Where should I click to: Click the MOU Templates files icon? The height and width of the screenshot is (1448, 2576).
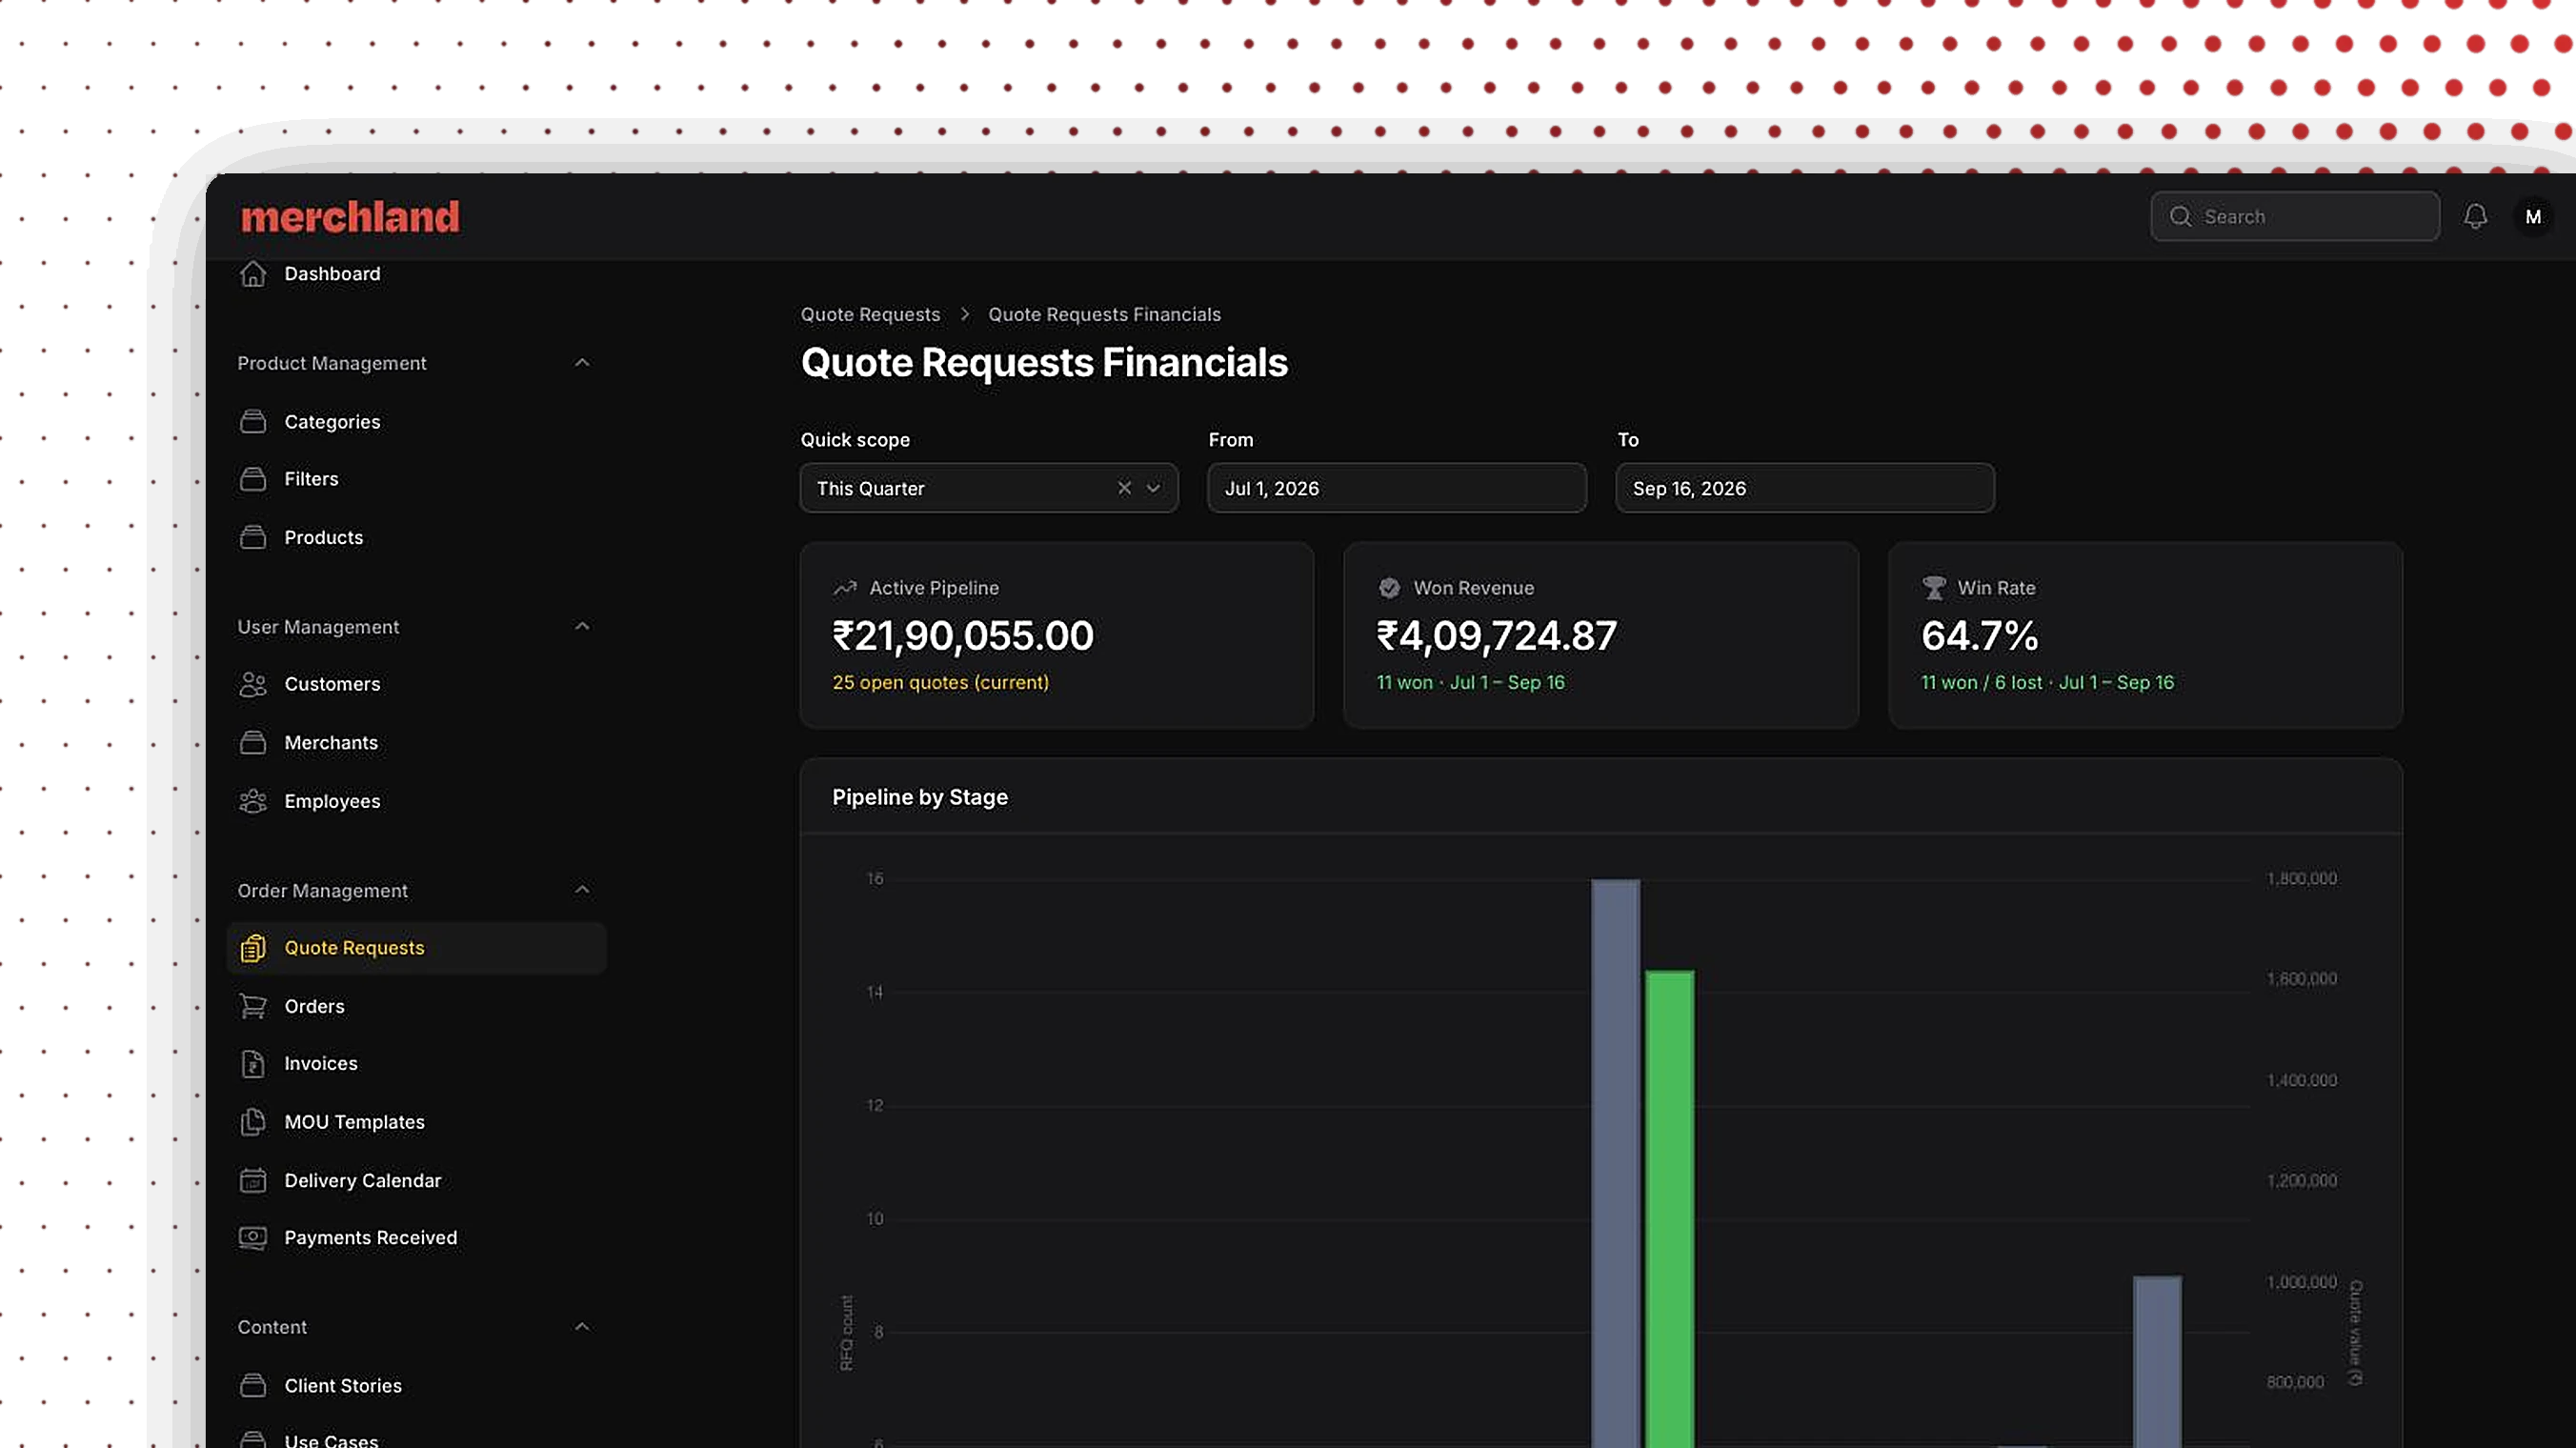(x=253, y=1122)
